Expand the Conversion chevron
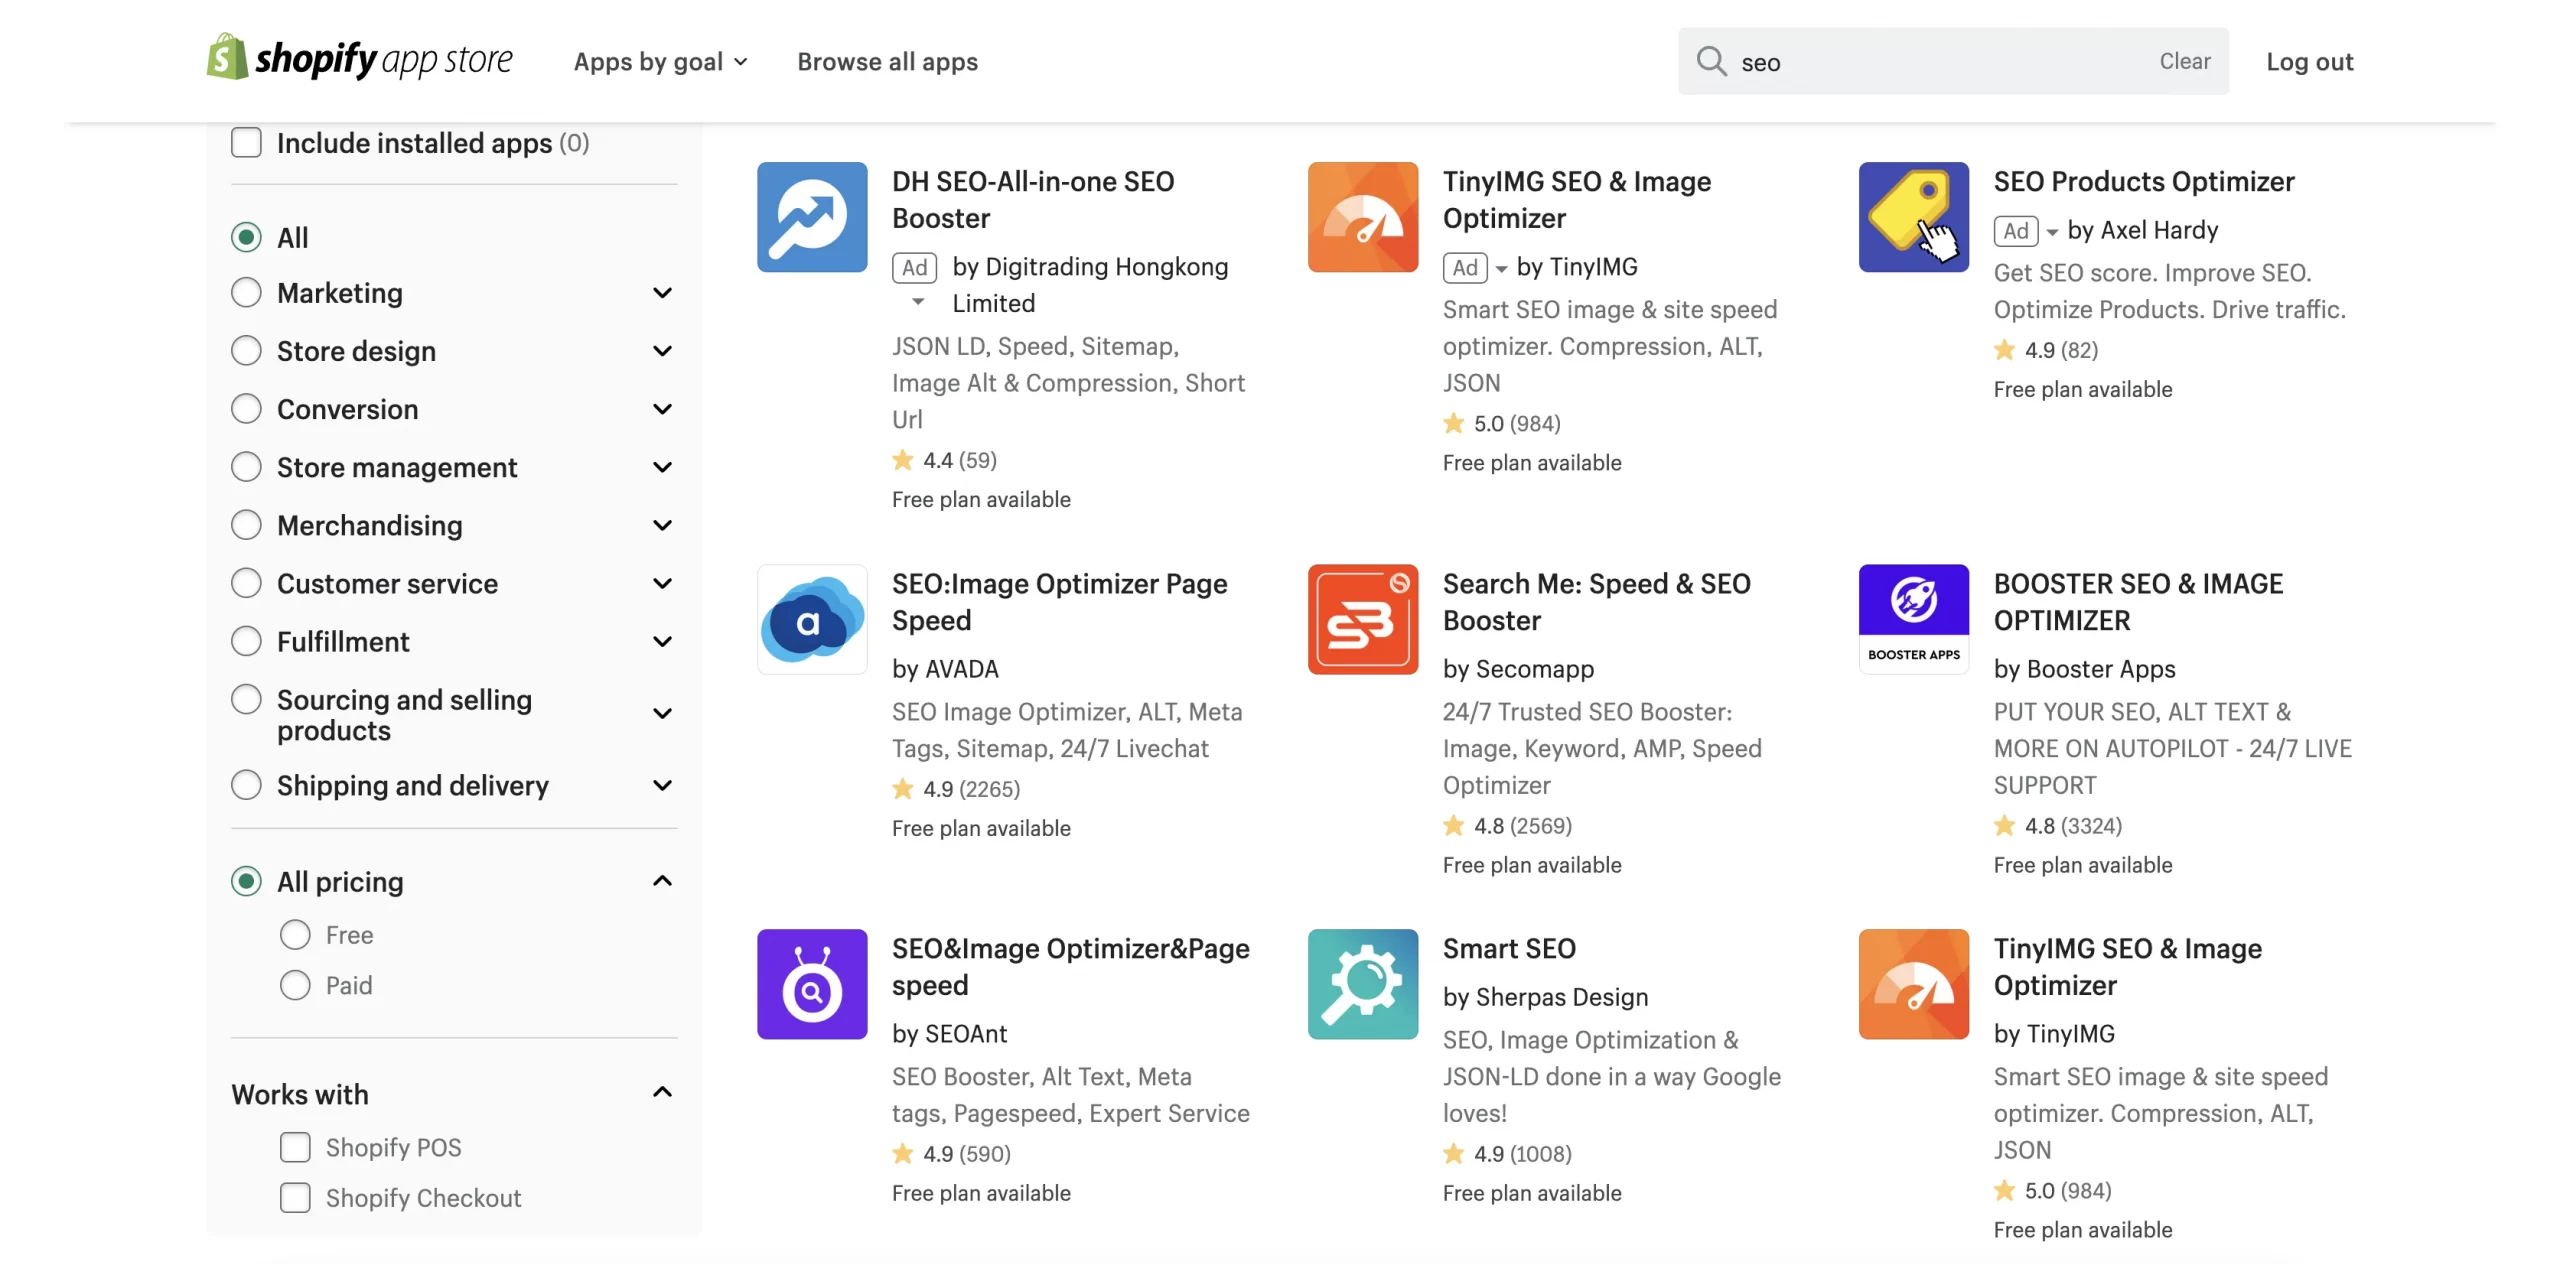This screenshot has width=2560, height=1265. click(x=662, y=408)
